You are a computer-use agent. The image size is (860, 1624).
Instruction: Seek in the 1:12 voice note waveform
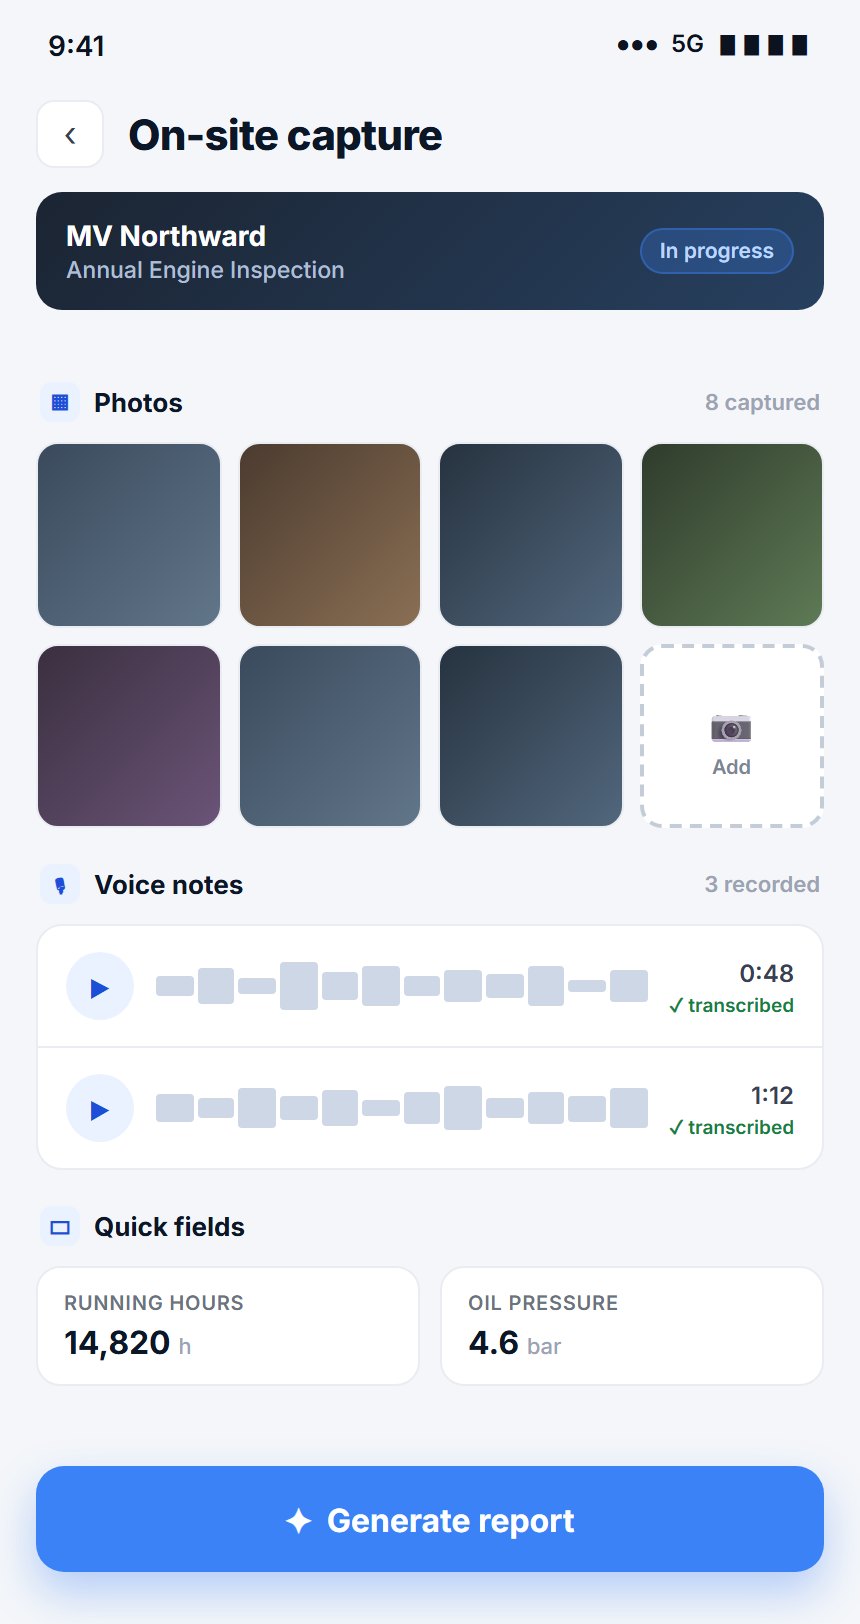(402, 1108)
